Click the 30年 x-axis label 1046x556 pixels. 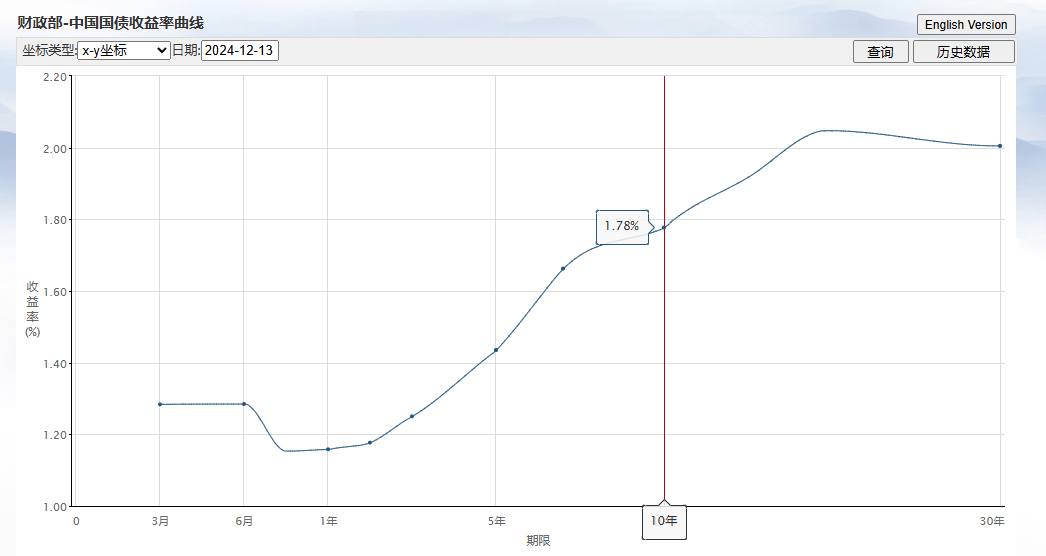pos(992,521)
